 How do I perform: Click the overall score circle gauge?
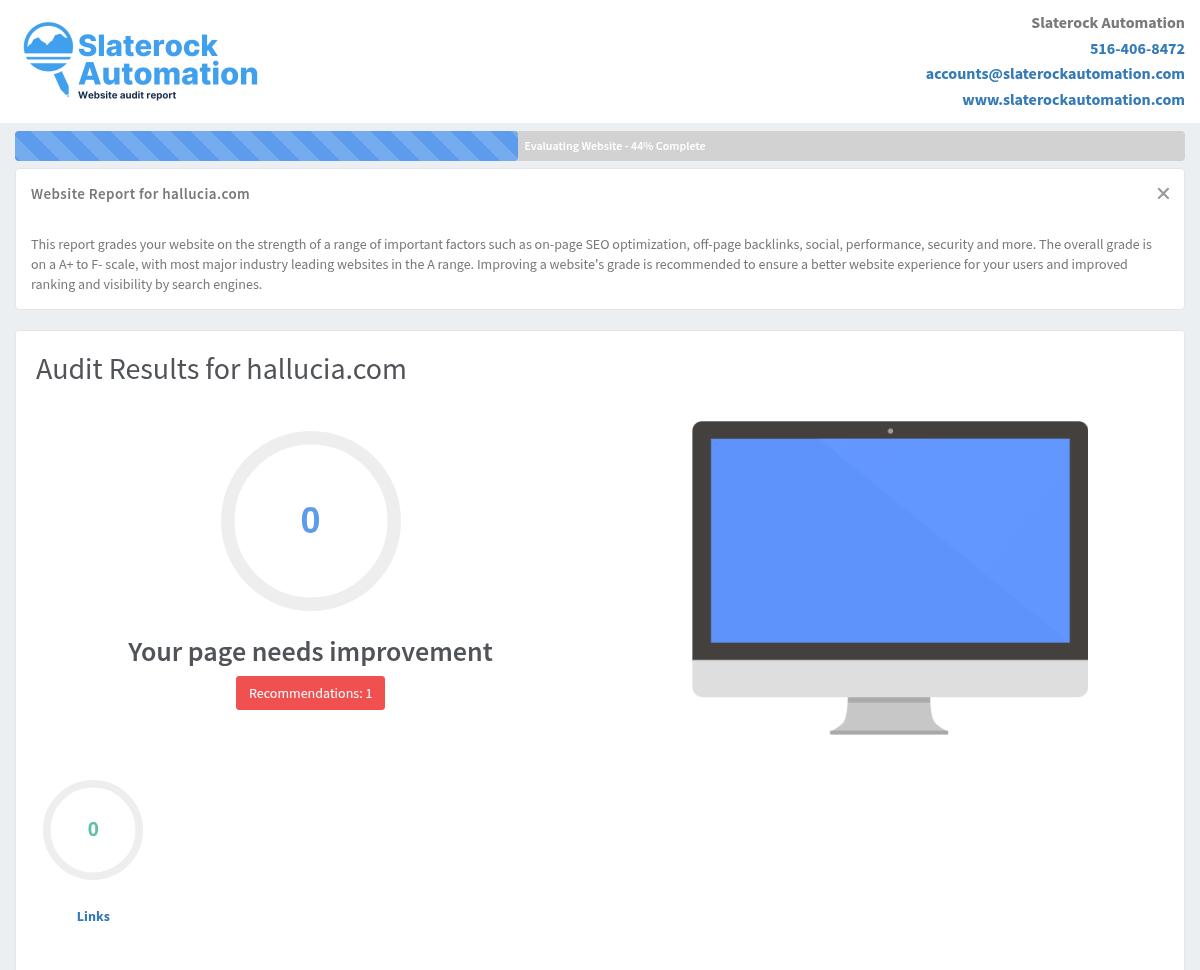(311, 521)
